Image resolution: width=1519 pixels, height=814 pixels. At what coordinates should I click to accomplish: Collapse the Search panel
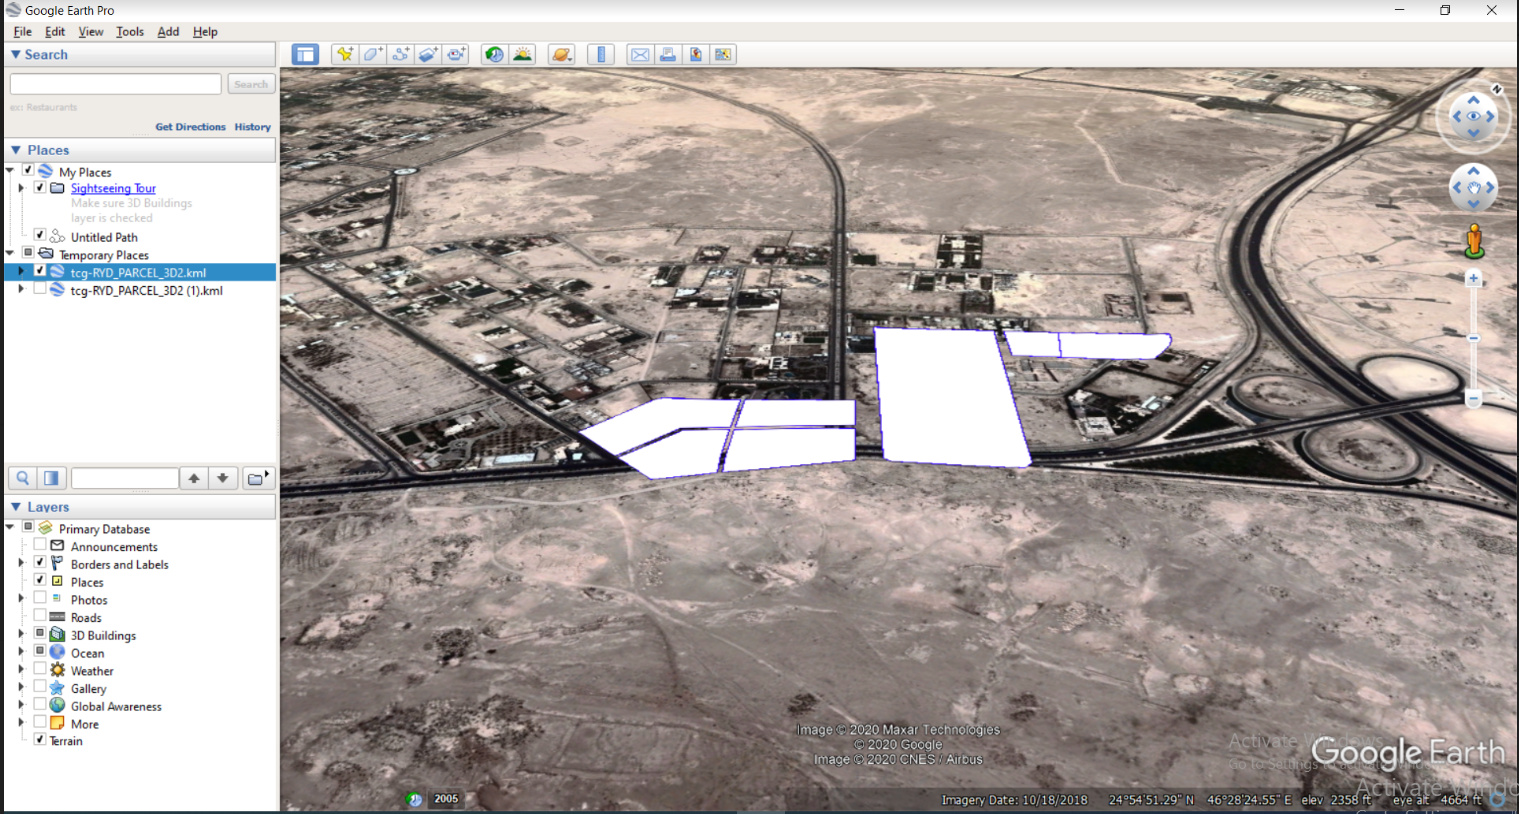point(16,55)
